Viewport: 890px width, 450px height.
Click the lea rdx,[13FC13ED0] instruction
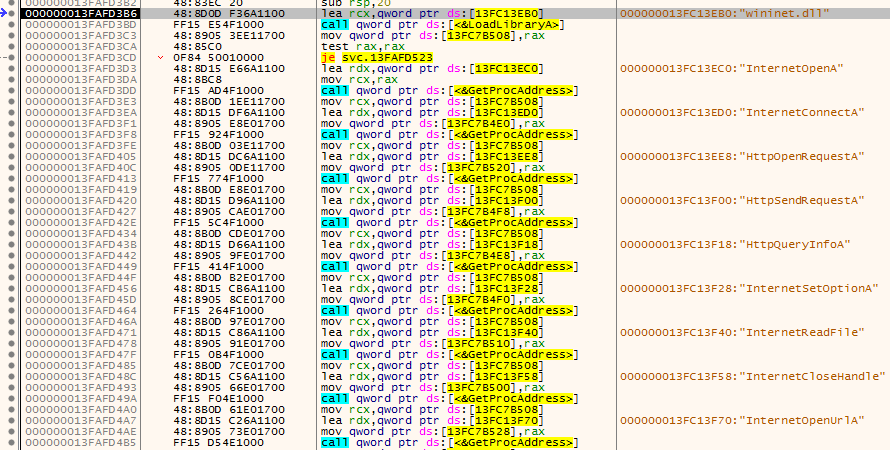click(433, 112)
